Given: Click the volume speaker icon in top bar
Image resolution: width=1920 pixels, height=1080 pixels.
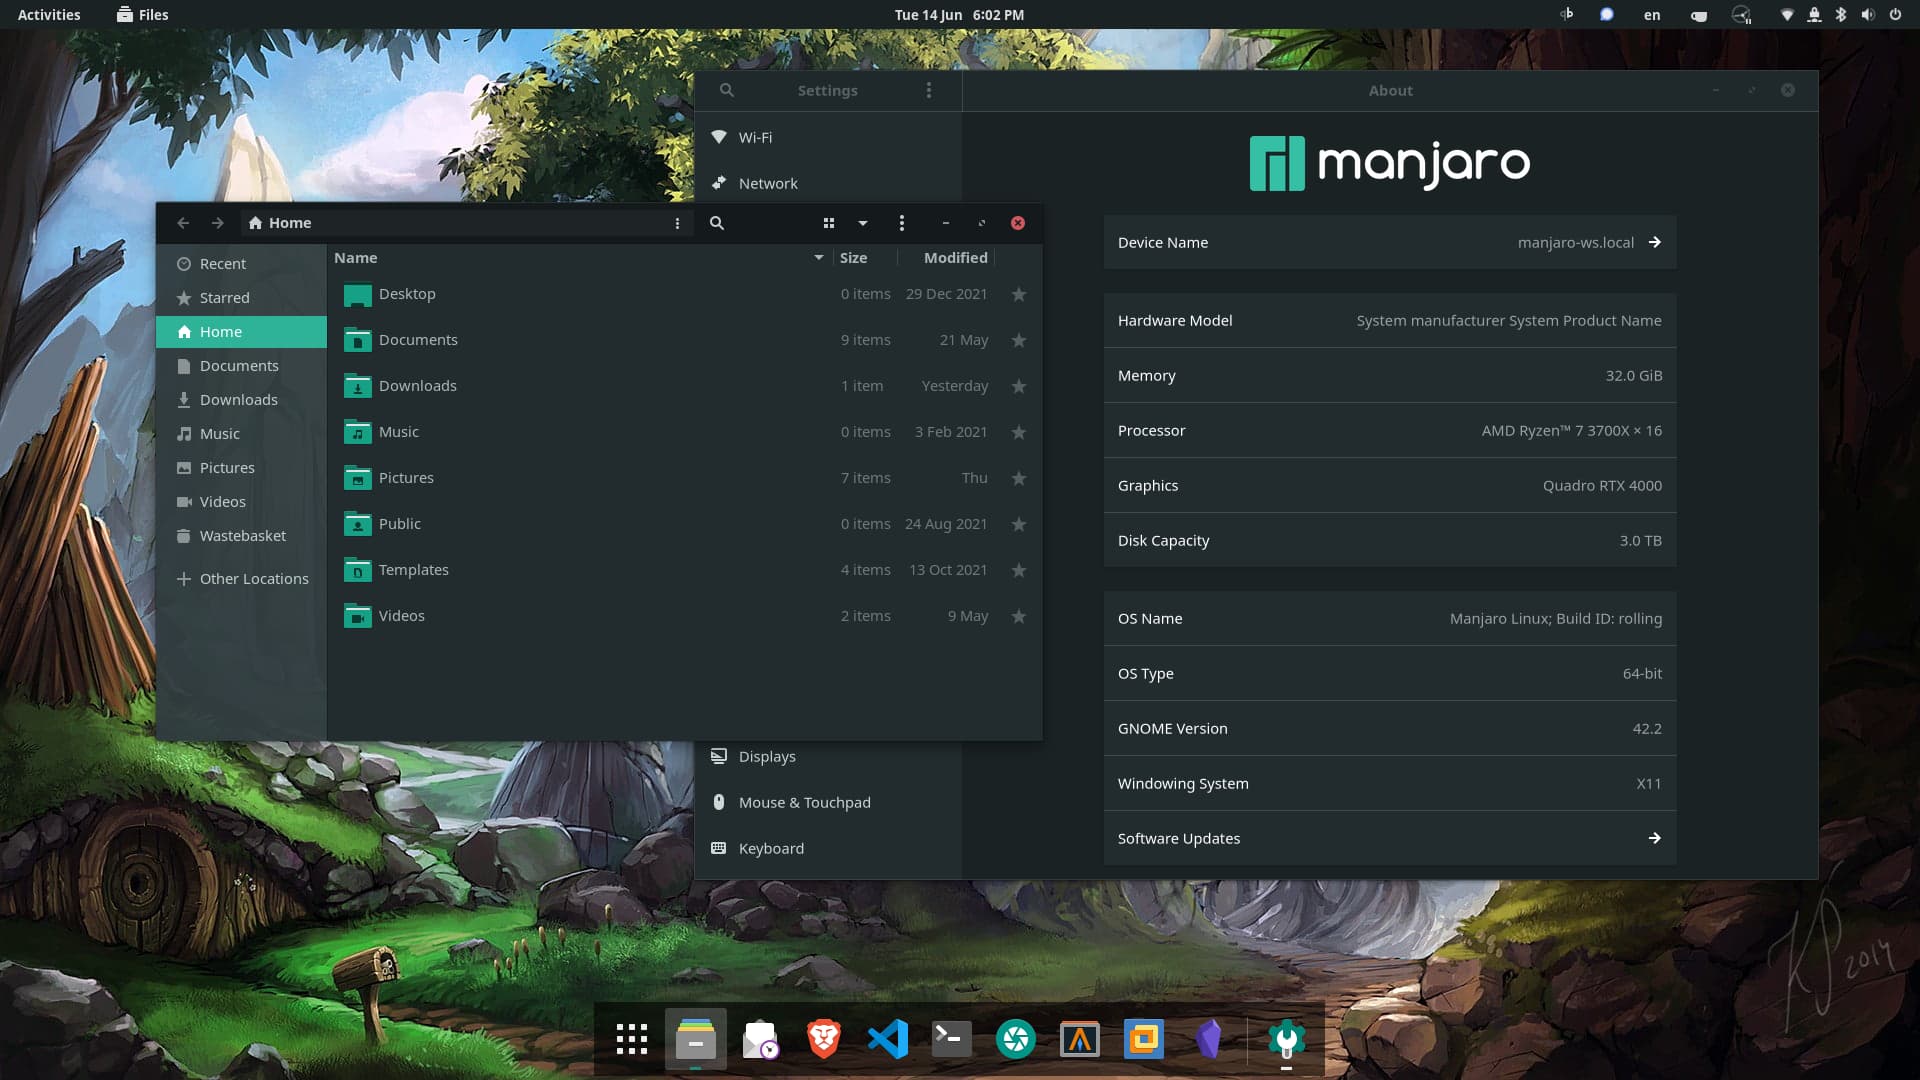Looking at the screenshot, I should (1867, 14).
